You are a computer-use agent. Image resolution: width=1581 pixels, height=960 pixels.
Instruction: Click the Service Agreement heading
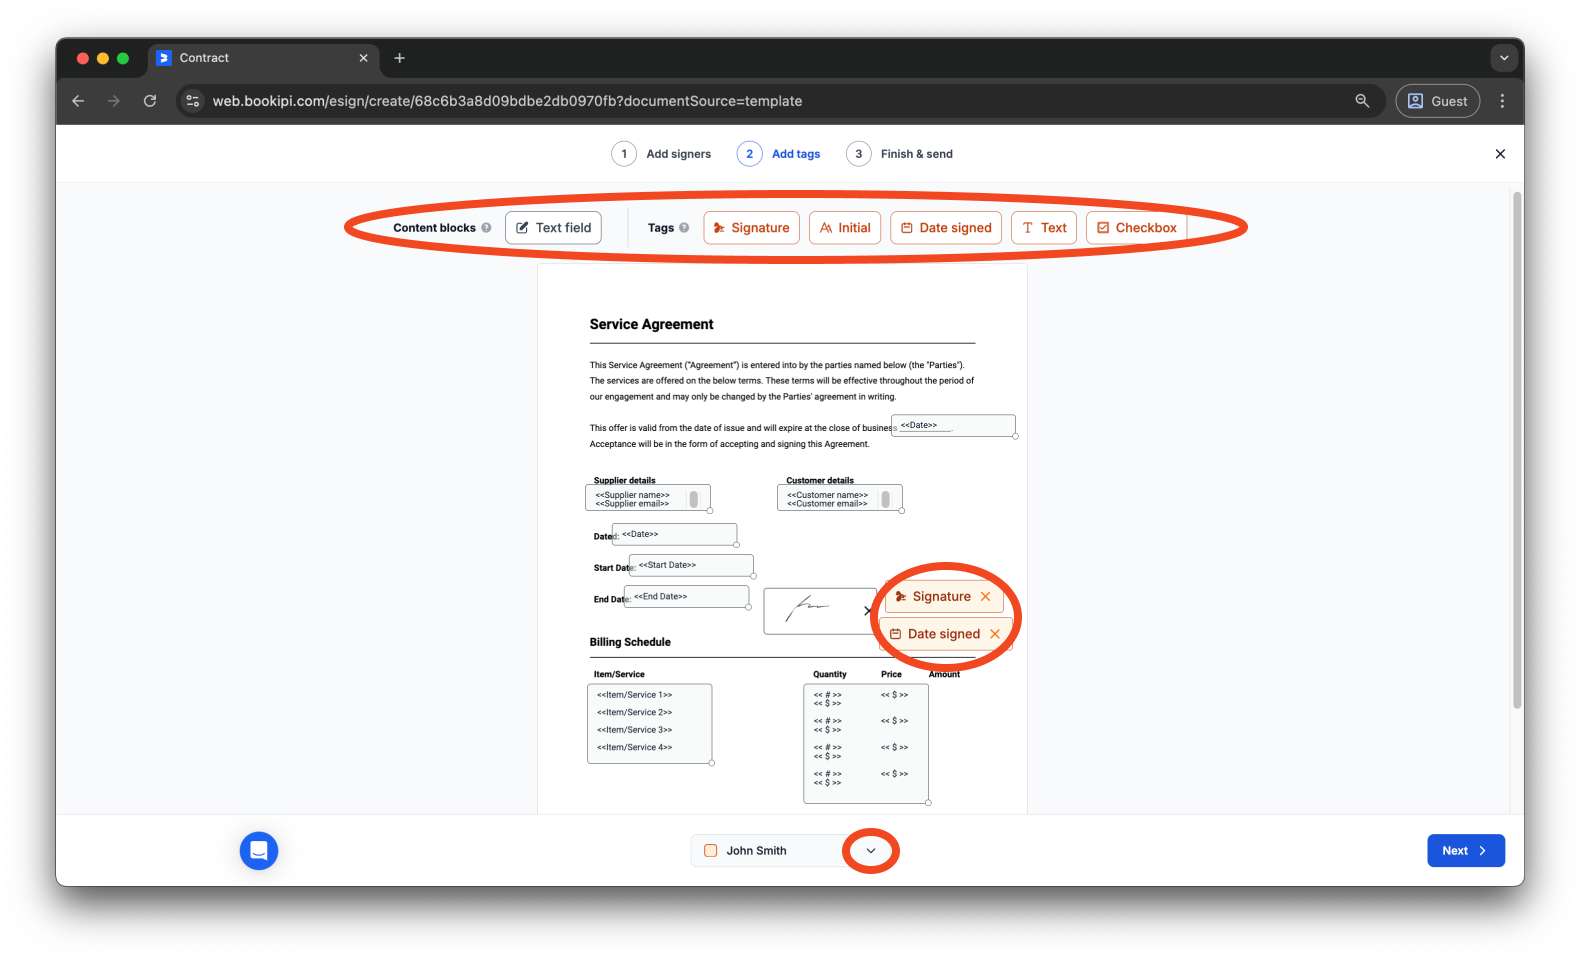(651, 324)
